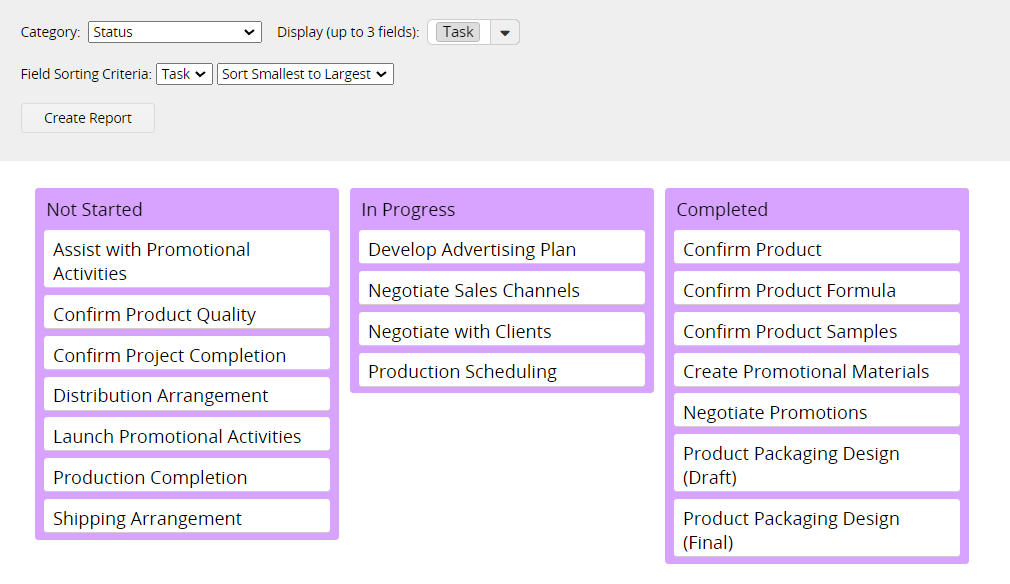1010x584 pixels.
Task: Open the Category dropdown showing Status
Action: 175,32
